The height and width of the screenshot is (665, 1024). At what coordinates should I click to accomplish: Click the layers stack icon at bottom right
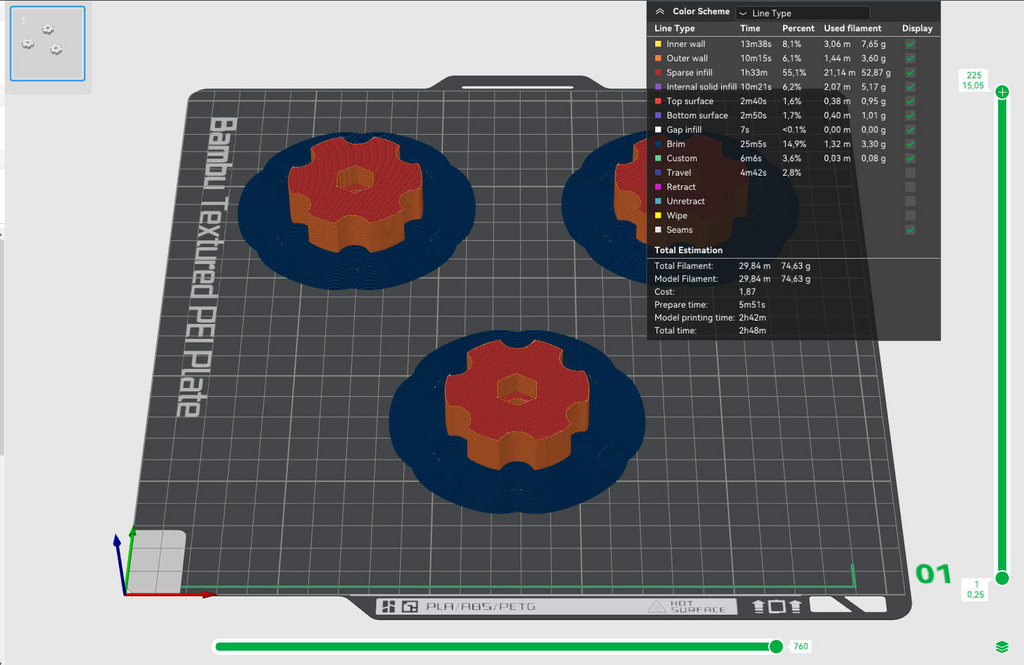tap(1002, 647)
